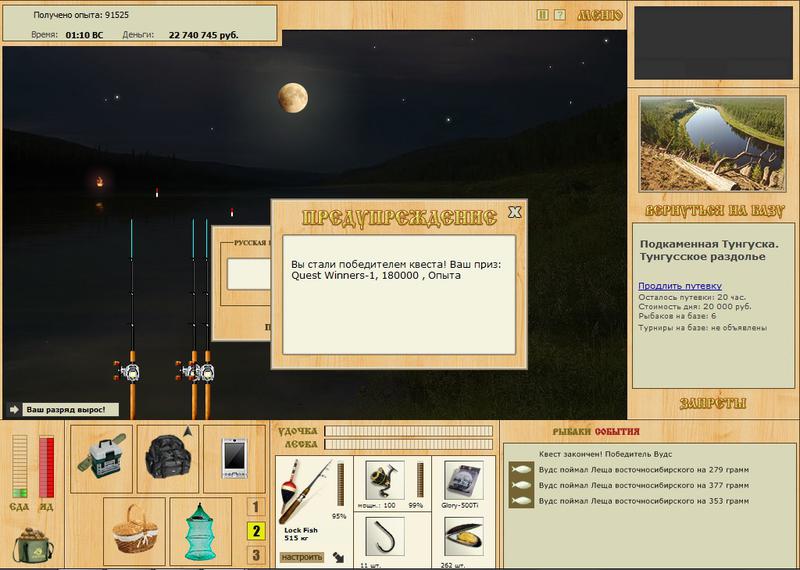Open the PDA phone device
Image resolution: width=800 pixels, height=570 pixels.
234,455
